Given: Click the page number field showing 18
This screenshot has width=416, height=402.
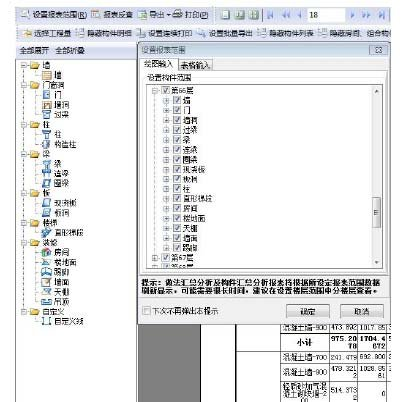Looking at the screenshot, I should (x=326, y=15).
